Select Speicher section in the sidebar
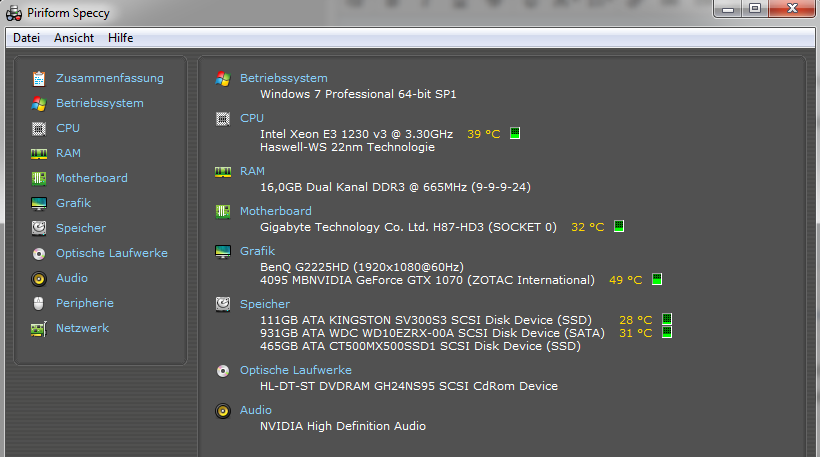Screen dimensions: 820x457 81,228
